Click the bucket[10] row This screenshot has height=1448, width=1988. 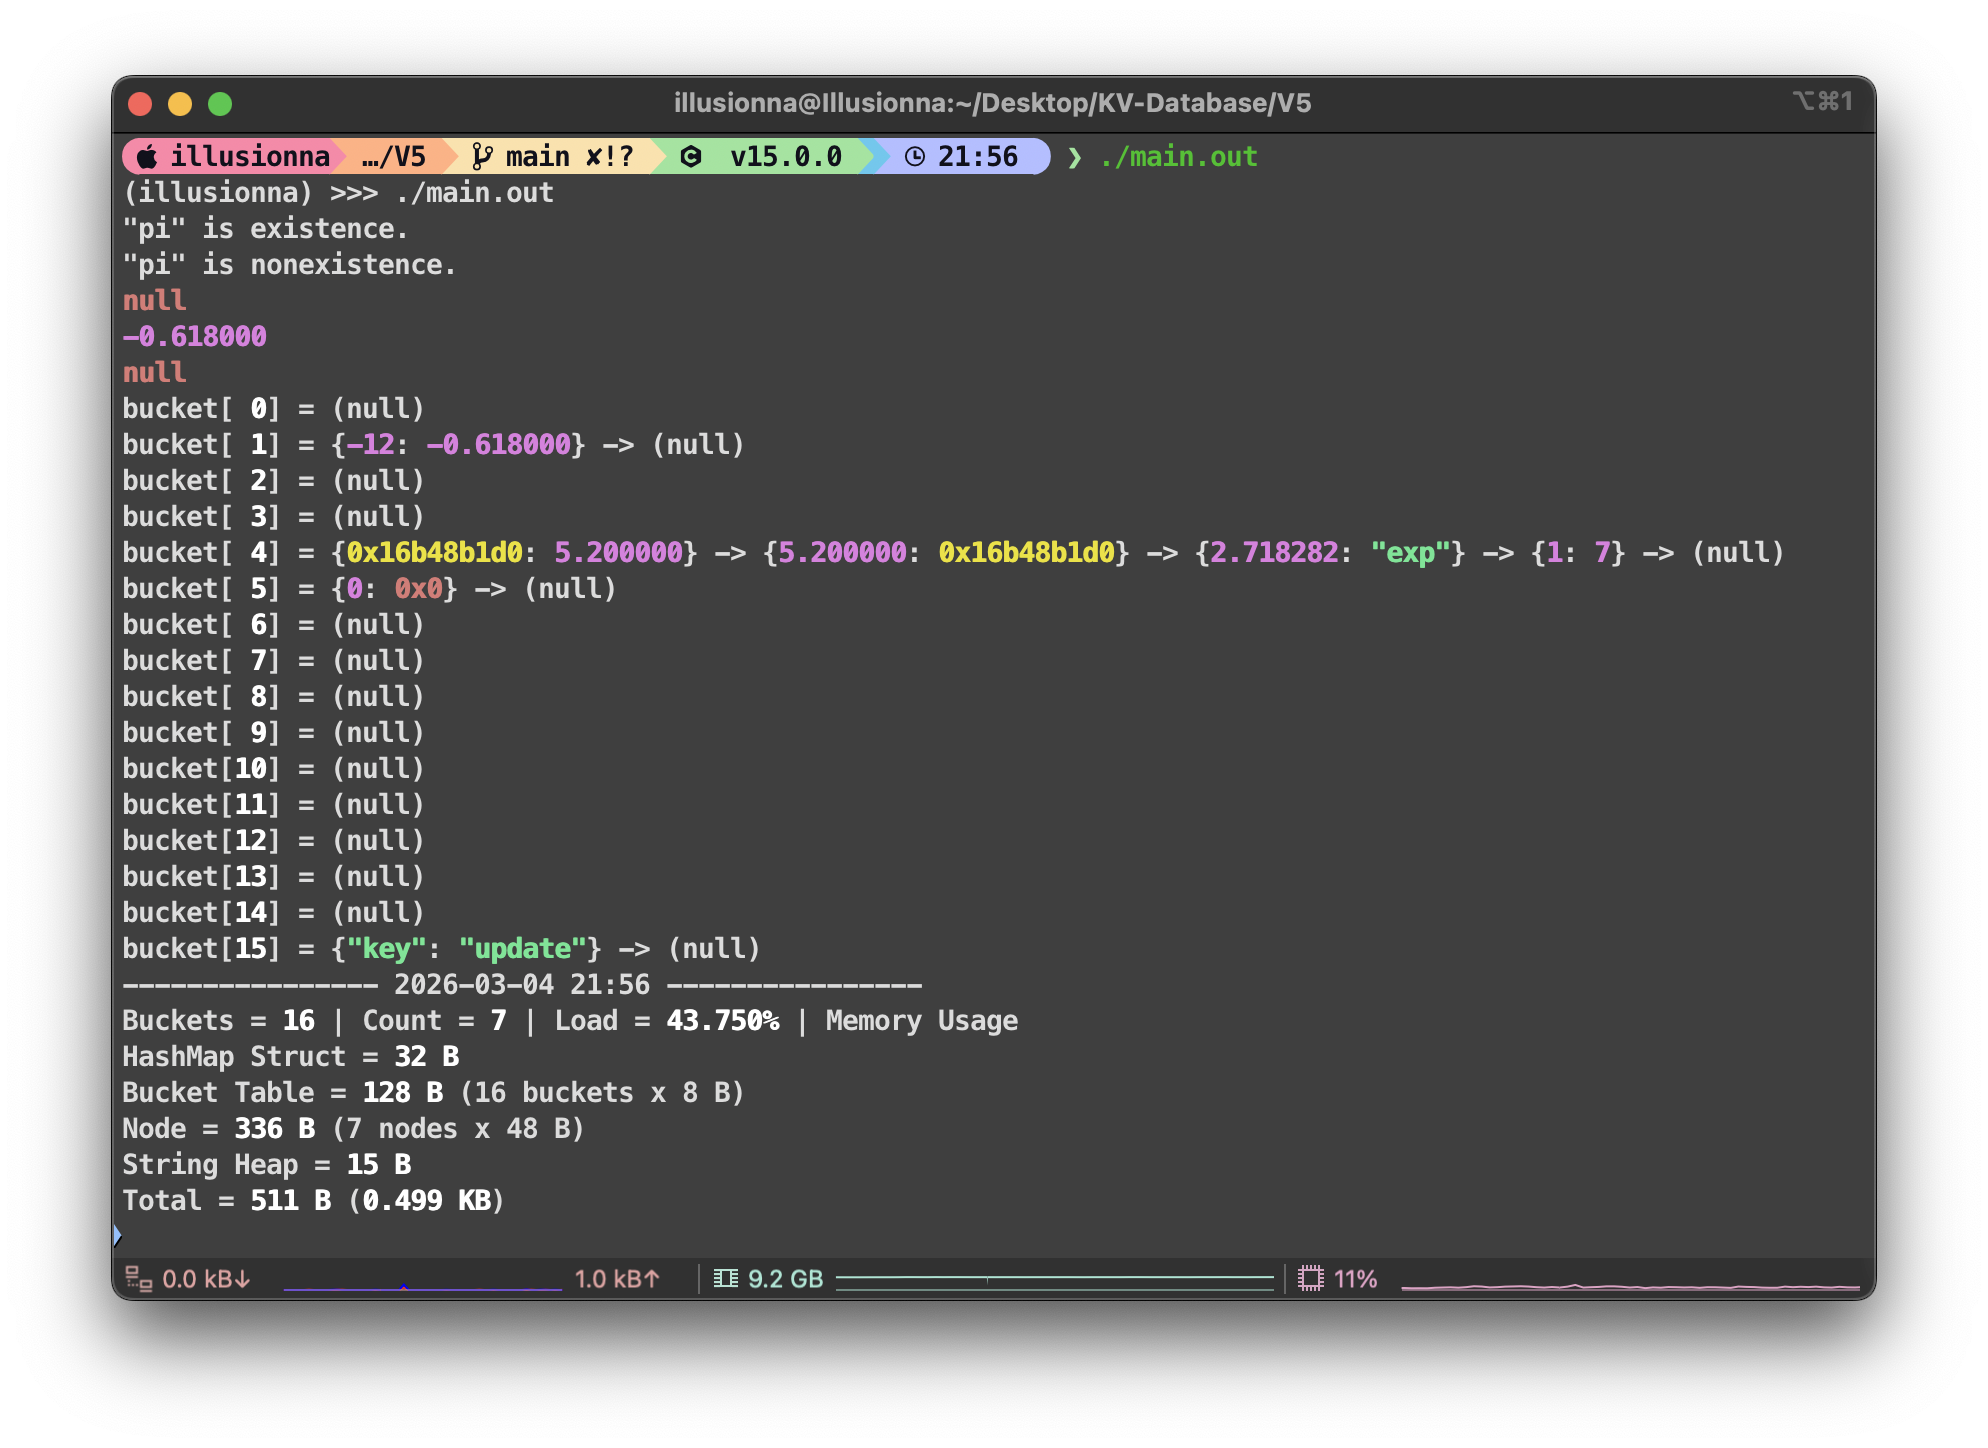pyautogui.click(x=273, y=769)
